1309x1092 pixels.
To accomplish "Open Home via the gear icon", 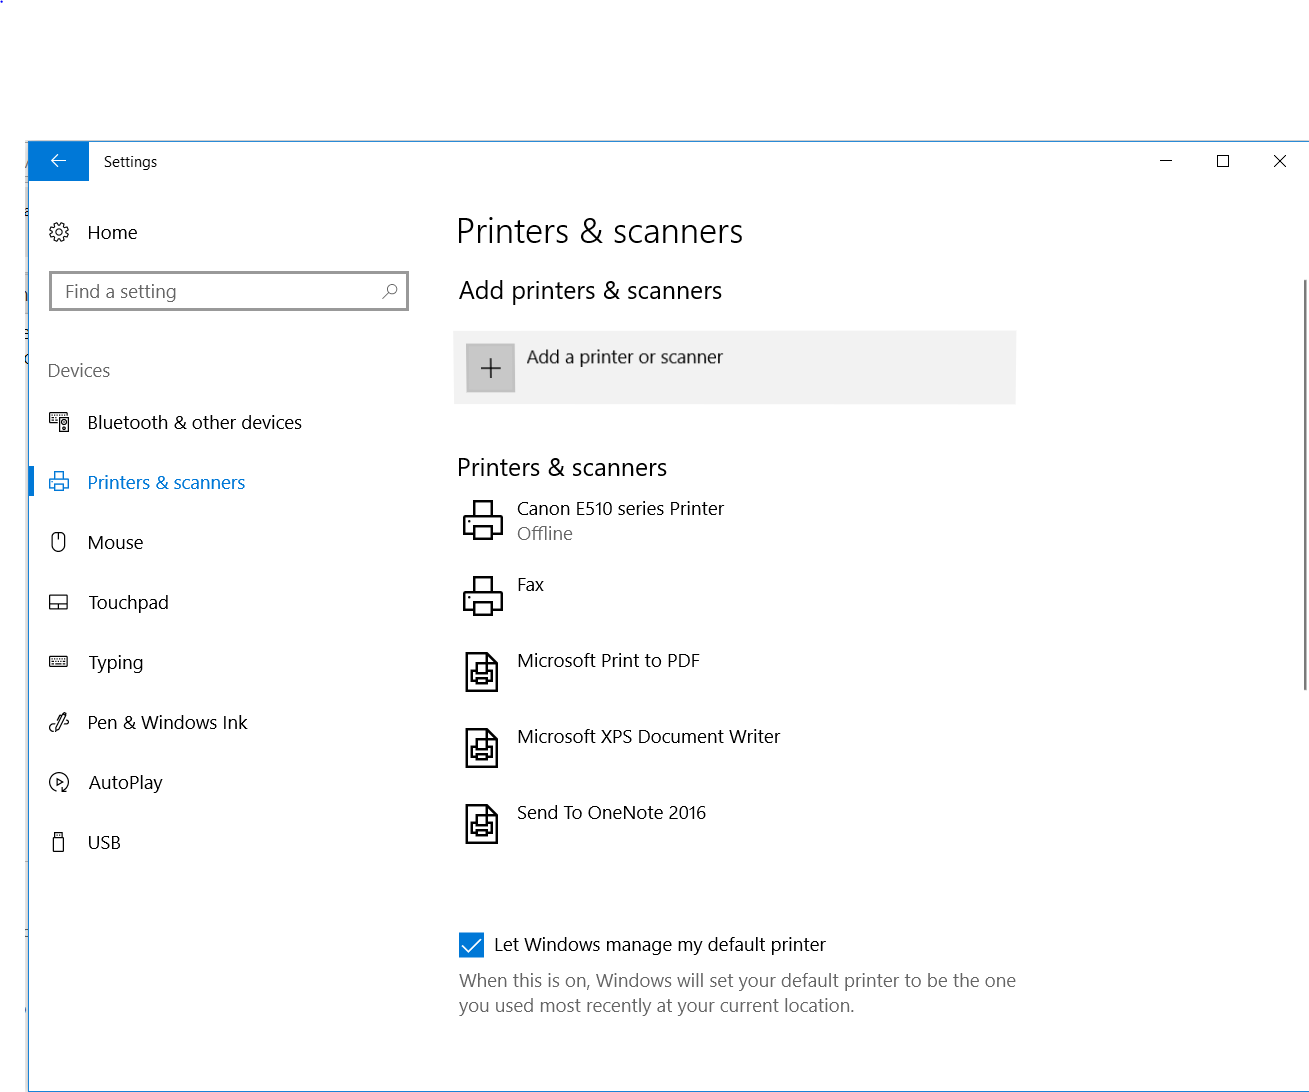I will tap(59, 232).
